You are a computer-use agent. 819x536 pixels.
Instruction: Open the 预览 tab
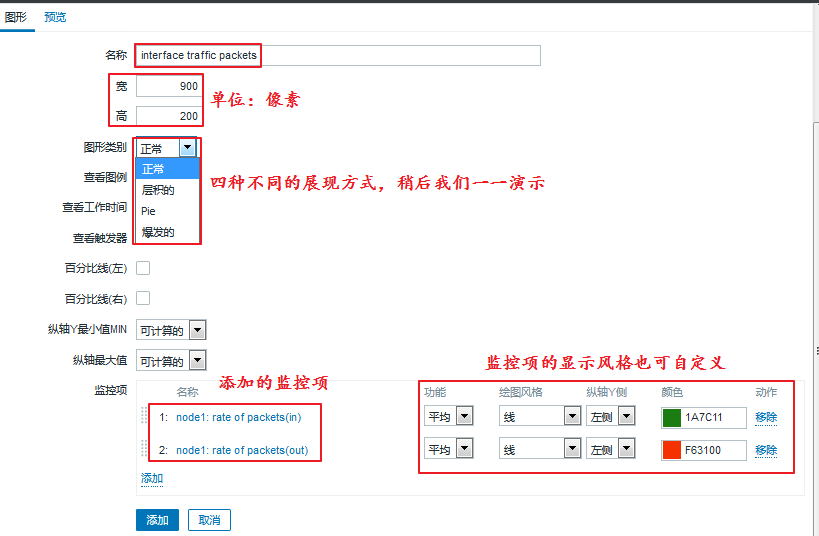[x=55, y=17]
